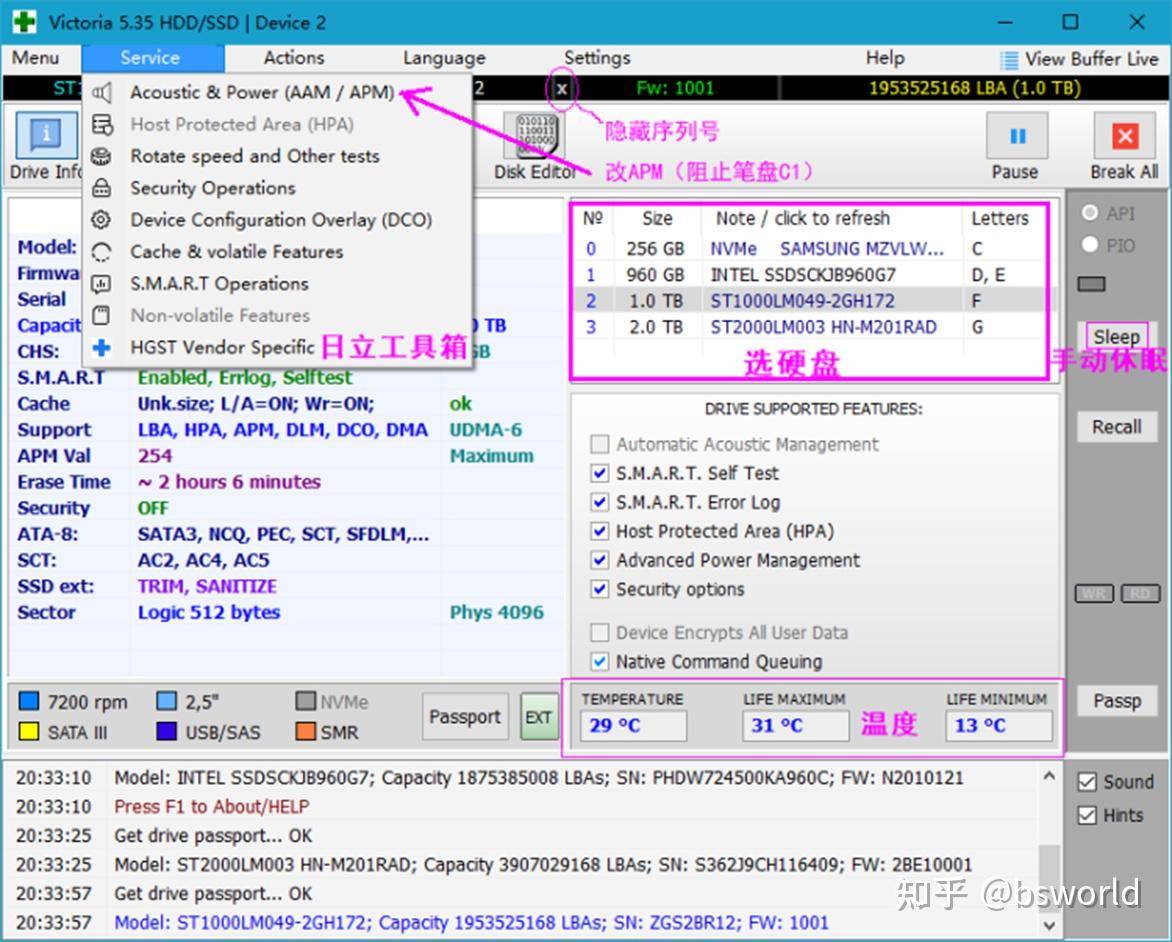
Task: Click the log scroll down arrow
Action: tap(1049, 925)
